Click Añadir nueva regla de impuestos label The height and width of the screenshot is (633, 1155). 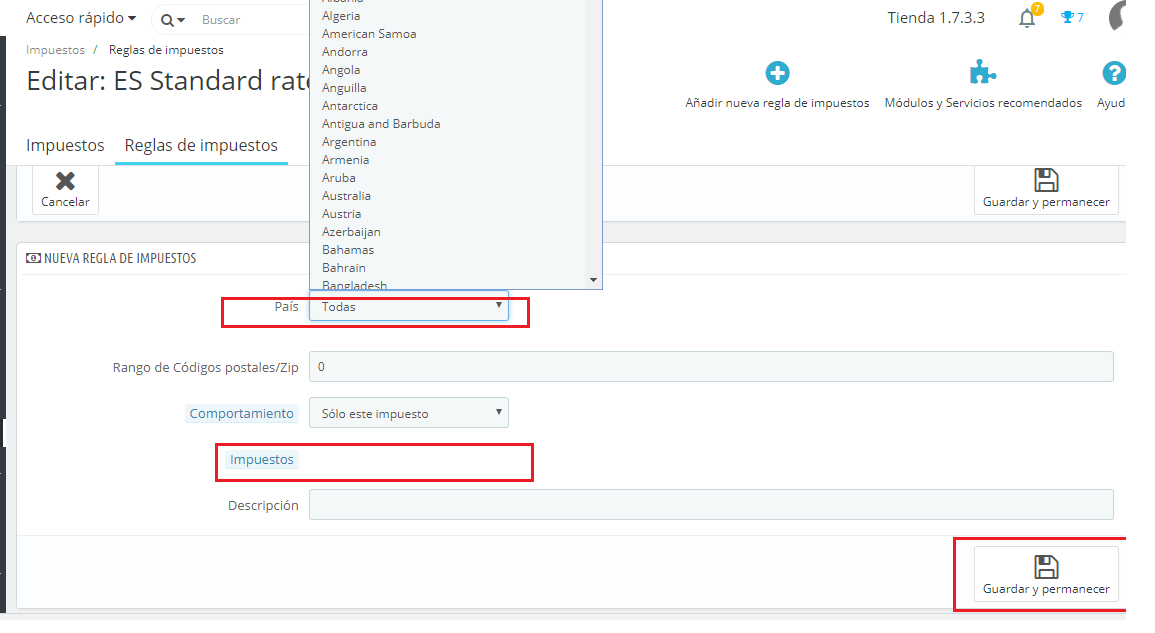coord(777,103)
